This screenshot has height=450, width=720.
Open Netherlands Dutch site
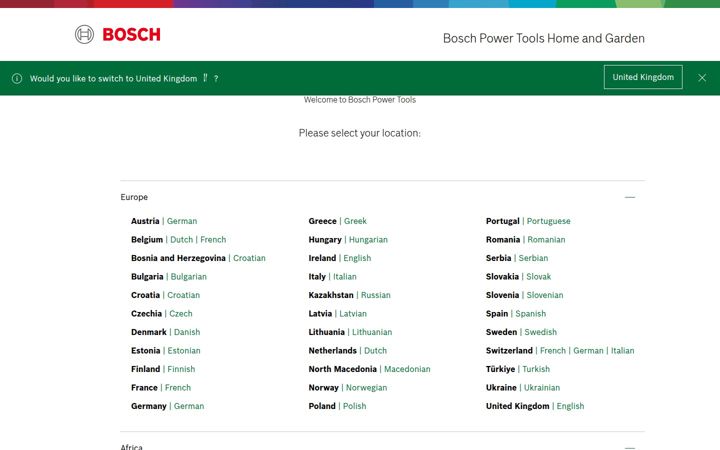point(376,350)
